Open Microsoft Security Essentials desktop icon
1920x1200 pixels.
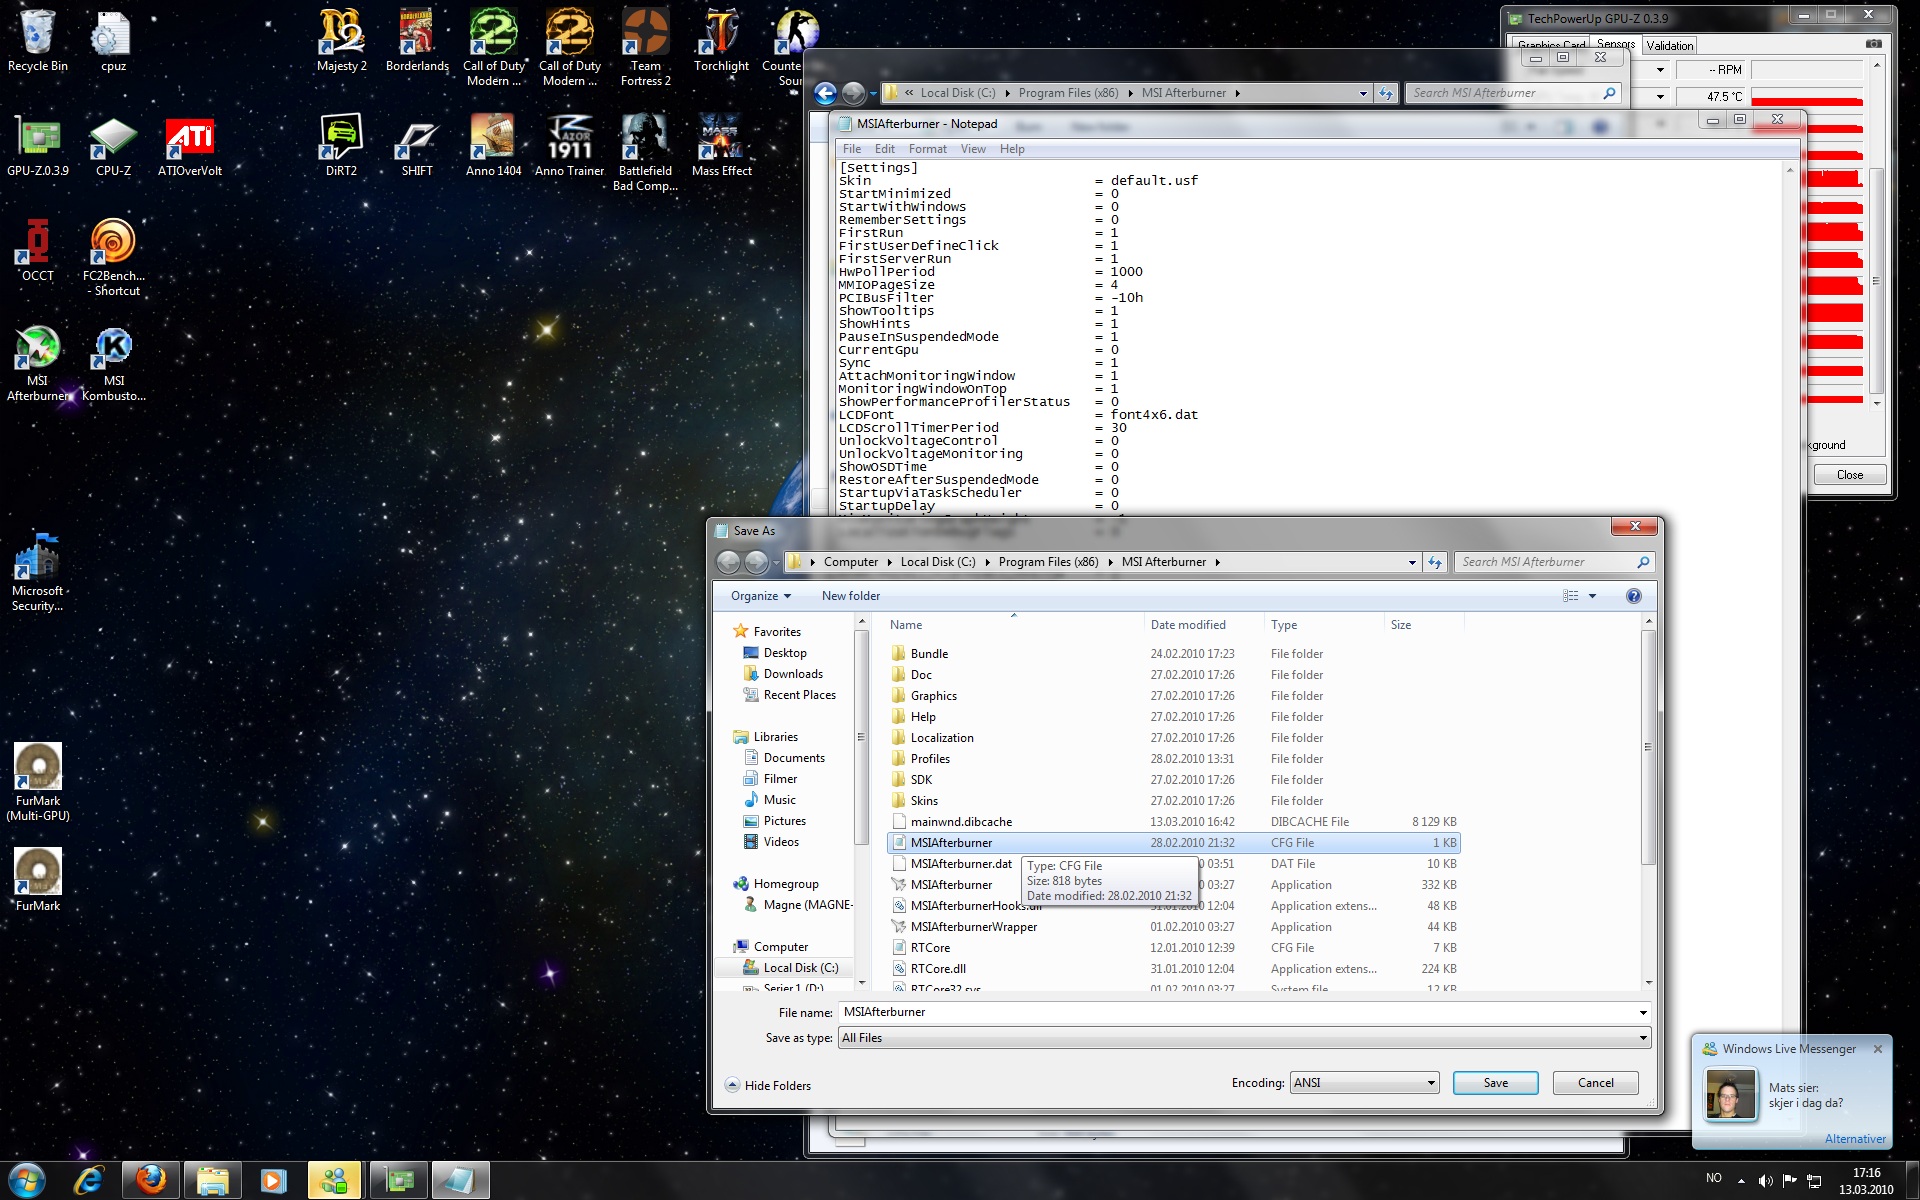click(38, 573)
